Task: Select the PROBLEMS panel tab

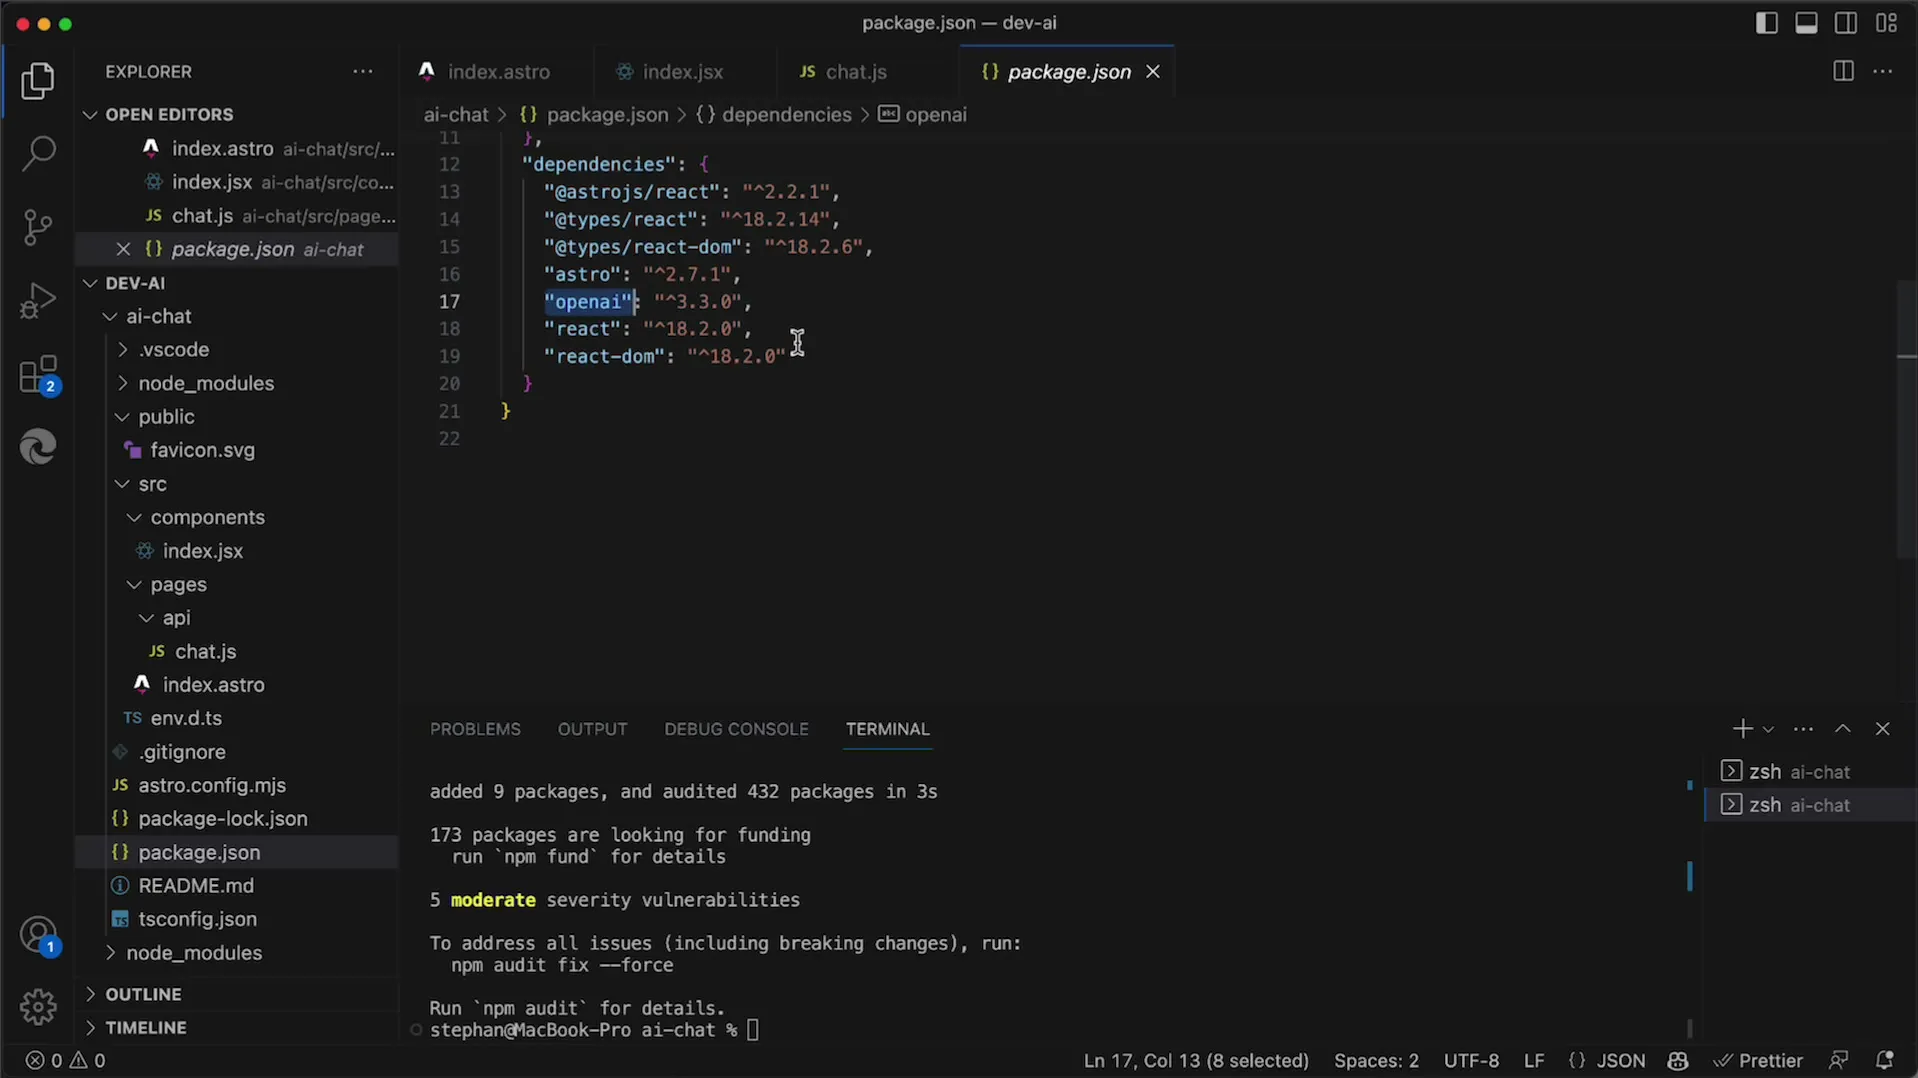Action: click(x=475, y=729)
